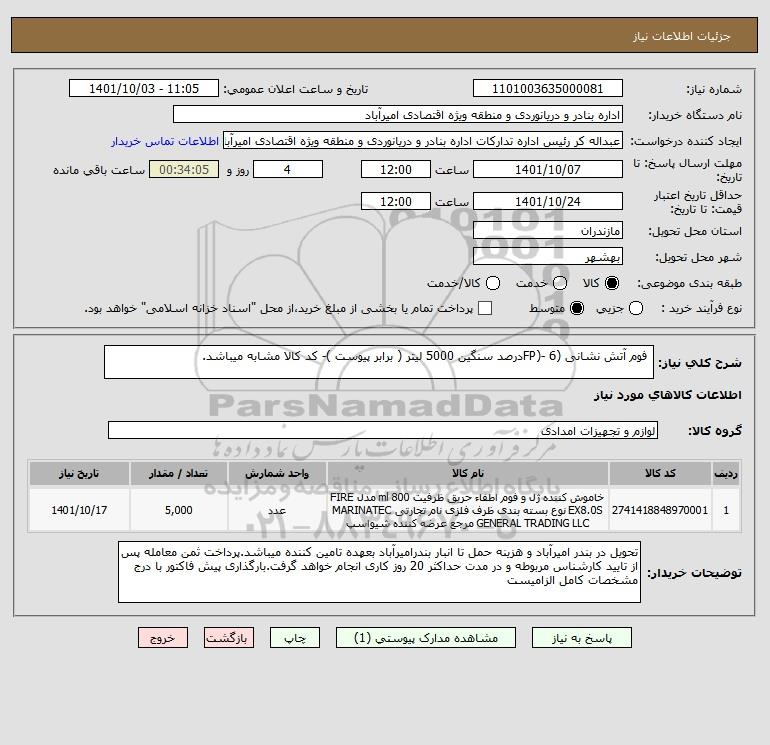Click the response deadline date 1401/10/07
Screen dimensions: 770x745
point(548,169)
